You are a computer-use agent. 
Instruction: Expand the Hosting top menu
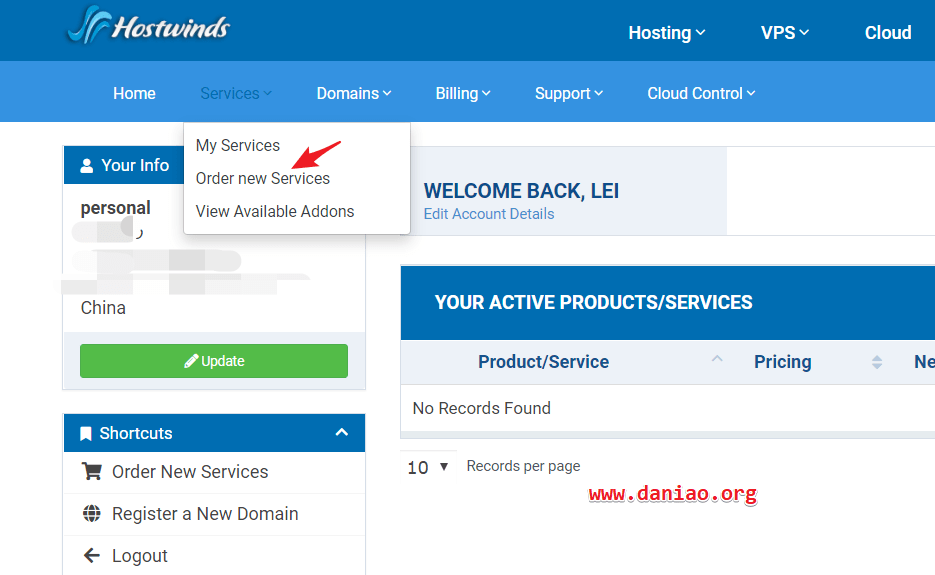[666, 33]
